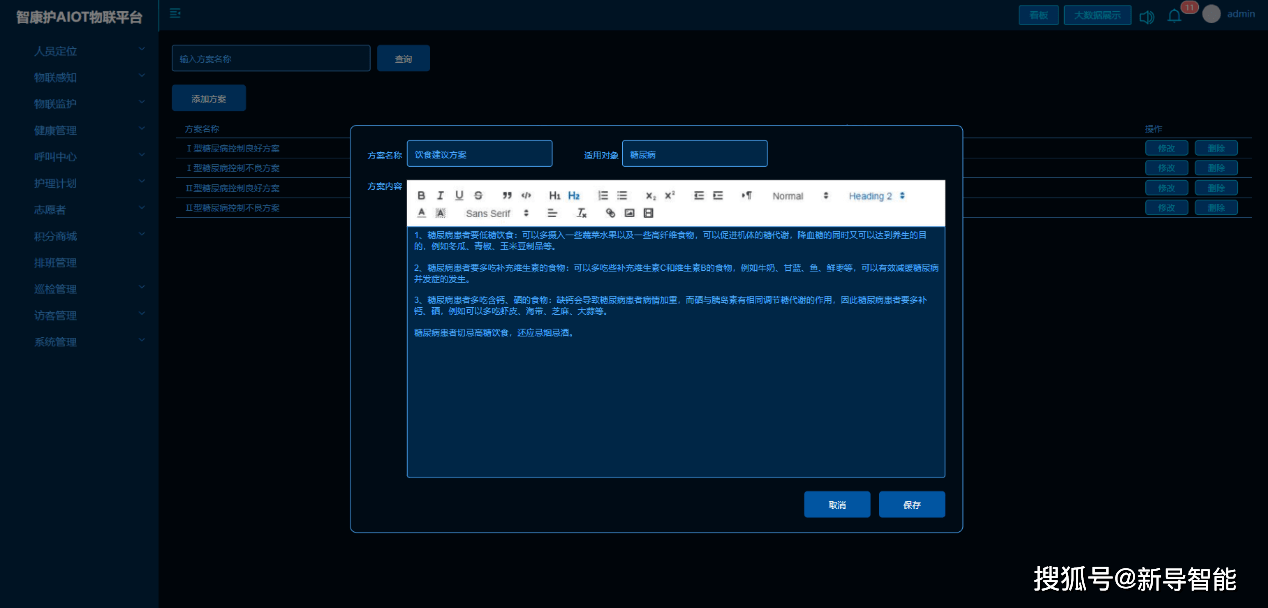This screenshot has height=608, width=1268.
Task: Click the insert link icon
Action: (611, 214)
